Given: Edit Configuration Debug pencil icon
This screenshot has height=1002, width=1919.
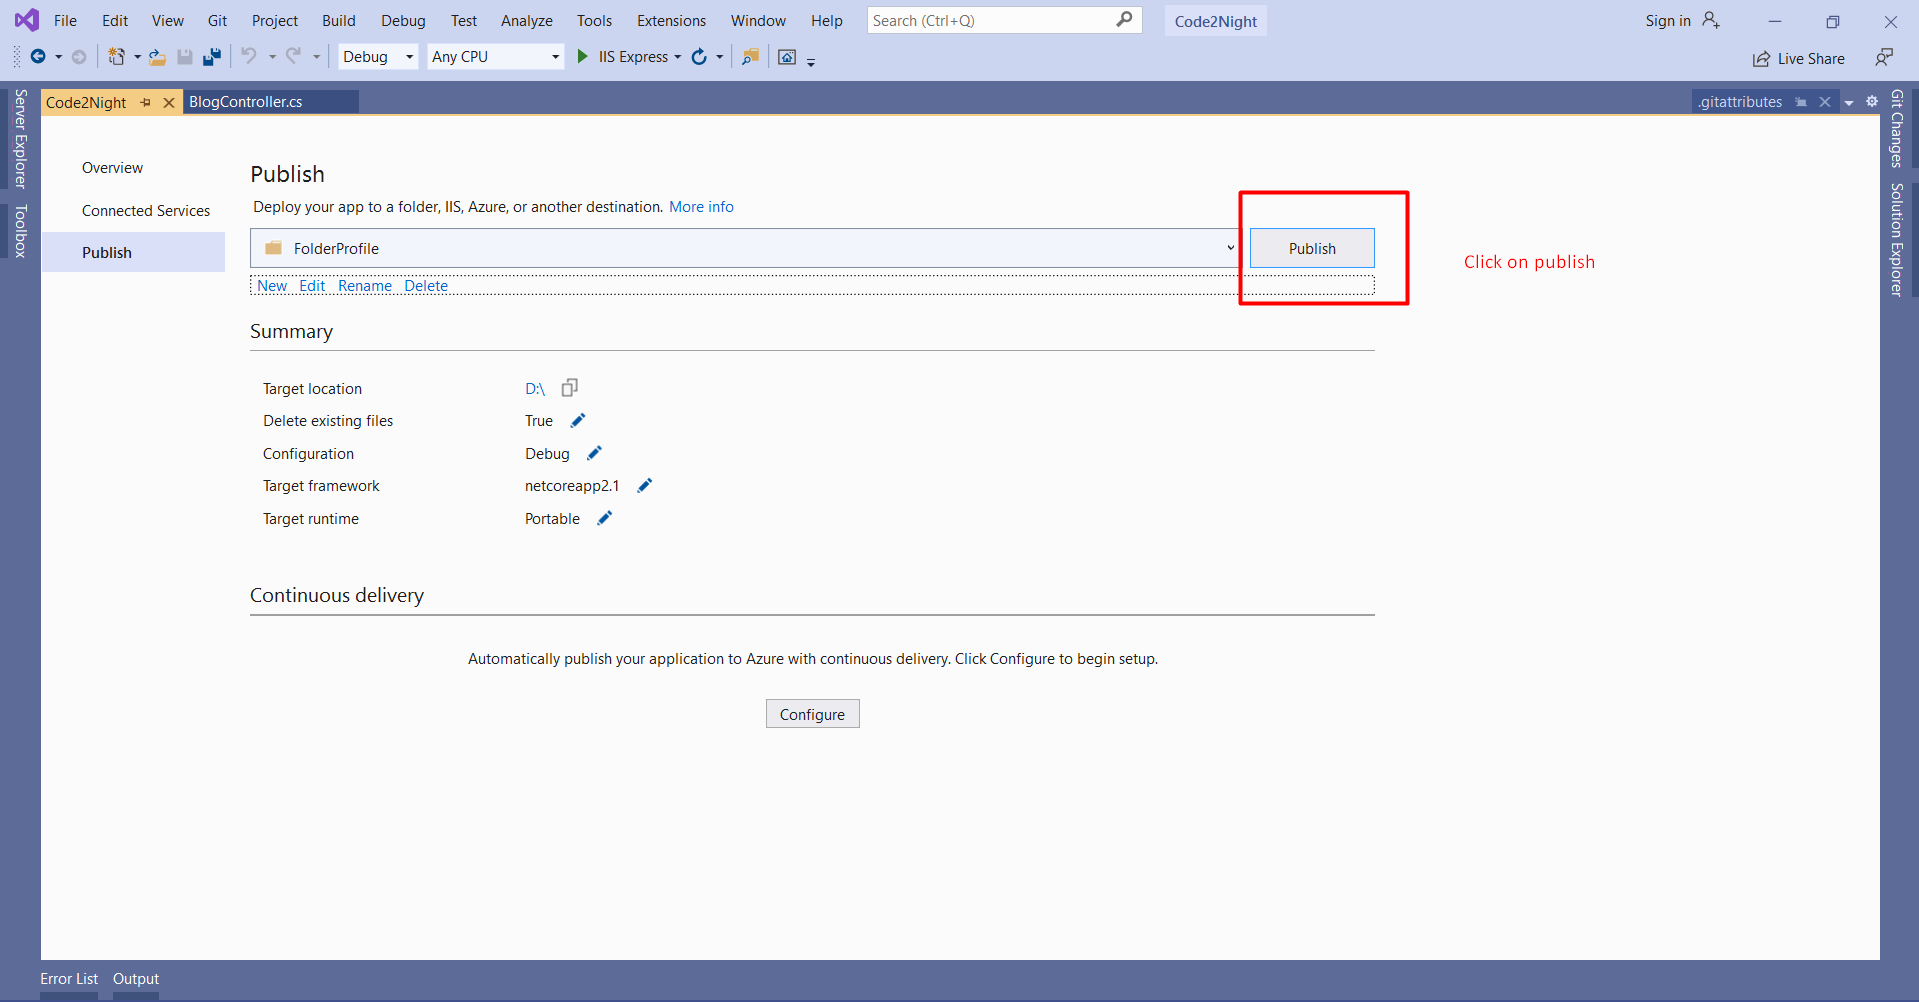Looking at the screenshot, I should (x=594, y=453).
